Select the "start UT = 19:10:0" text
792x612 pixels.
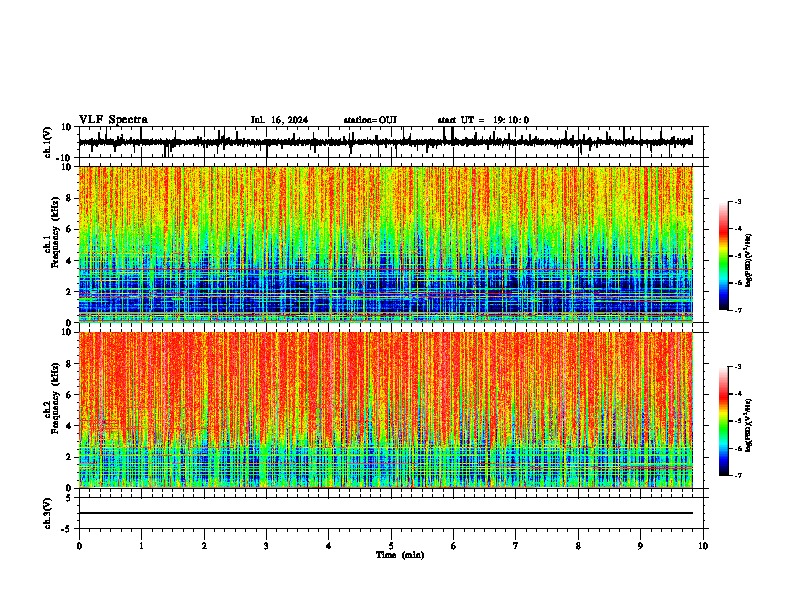click(x=483, y=120)
